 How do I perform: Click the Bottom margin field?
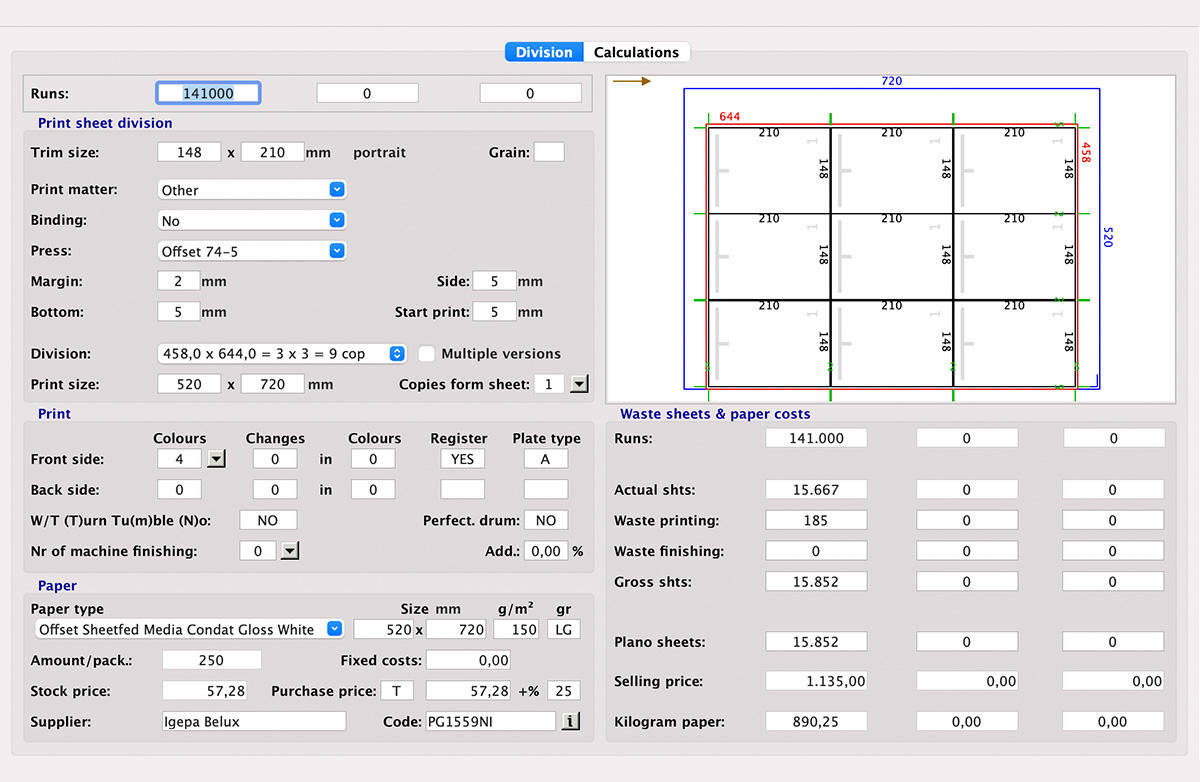179,311
